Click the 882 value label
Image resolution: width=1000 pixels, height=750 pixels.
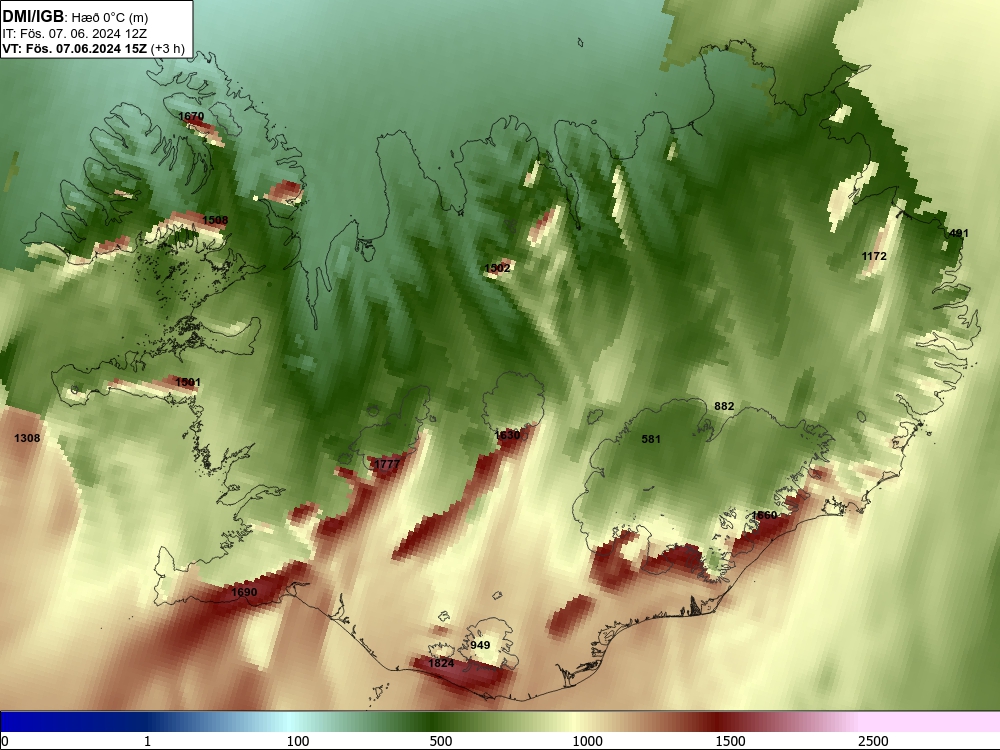[724, 406]
